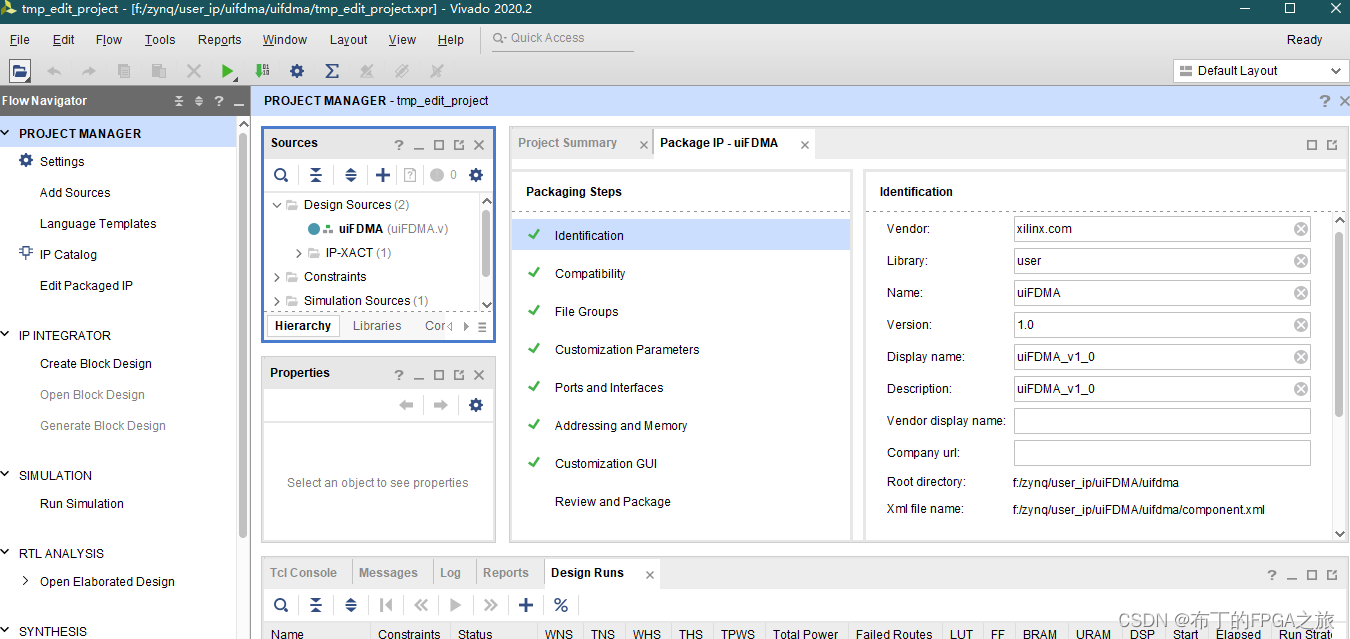1350x639 pixels.
Task: Open the Reports menu
Action: [x=220, y=40]
